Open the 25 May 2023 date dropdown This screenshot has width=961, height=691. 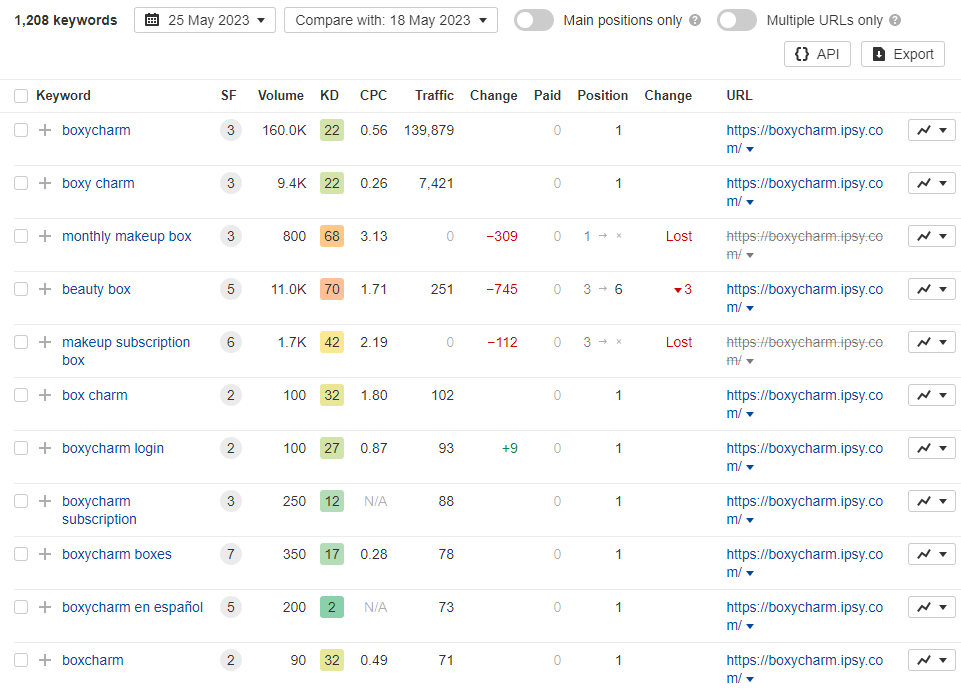205,20
